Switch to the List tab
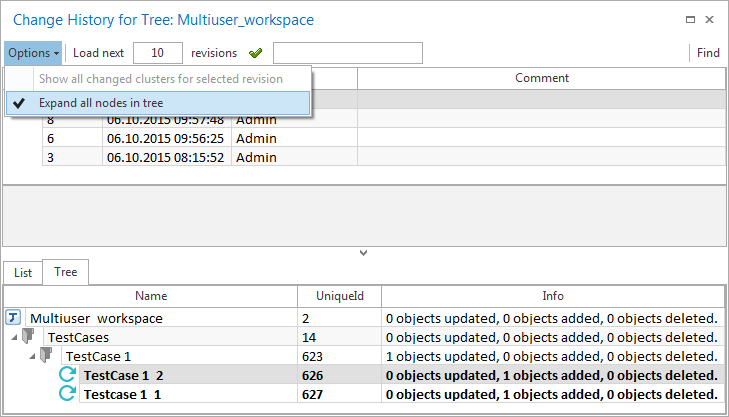 [22, 272]
